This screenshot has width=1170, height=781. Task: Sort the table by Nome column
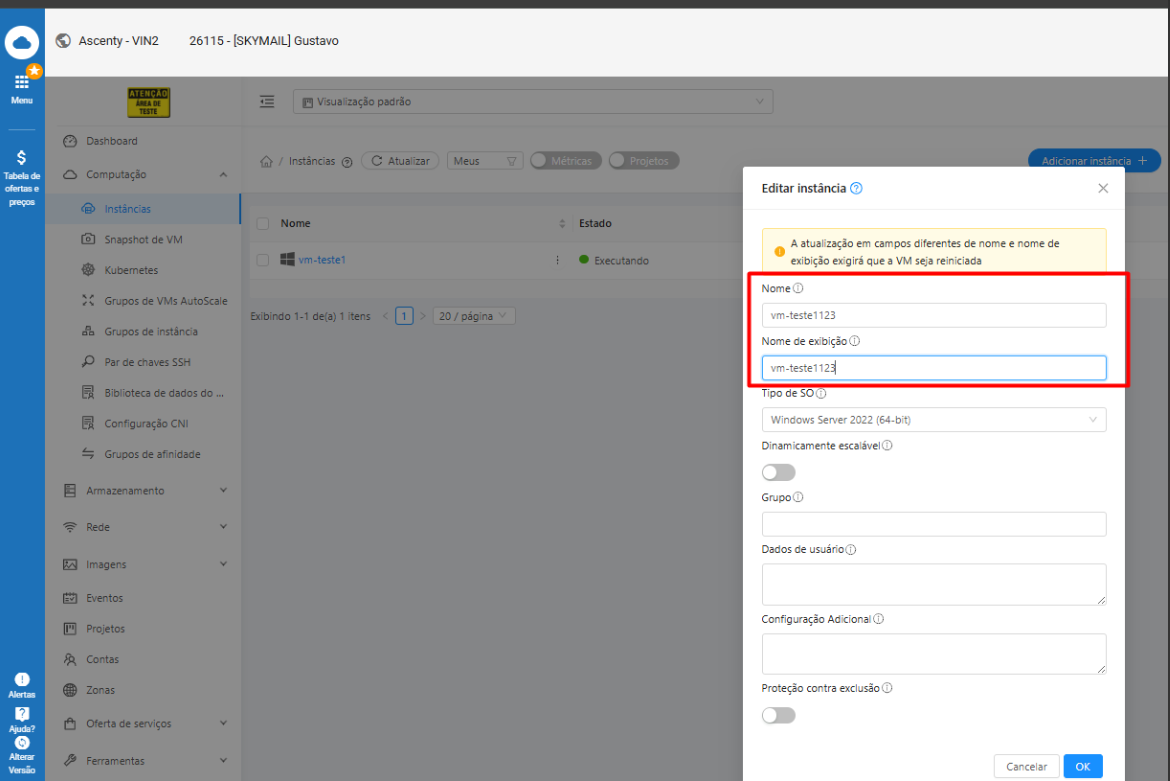pyautogui.click(x=562, y=224)
